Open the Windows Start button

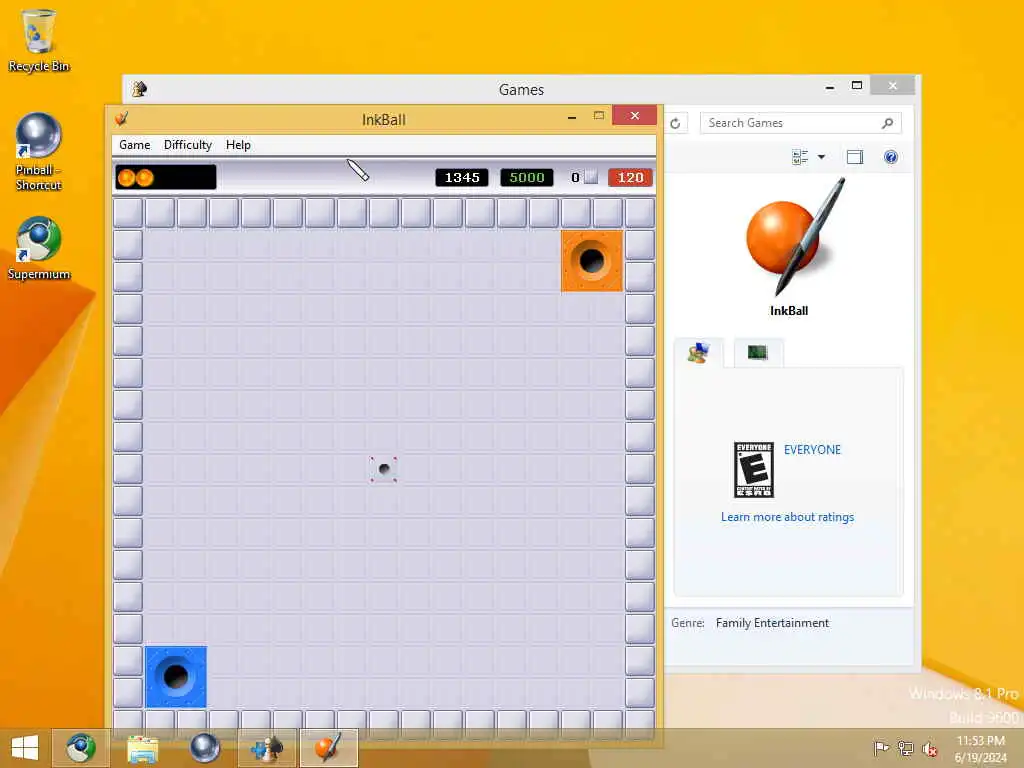coord(25,748)
